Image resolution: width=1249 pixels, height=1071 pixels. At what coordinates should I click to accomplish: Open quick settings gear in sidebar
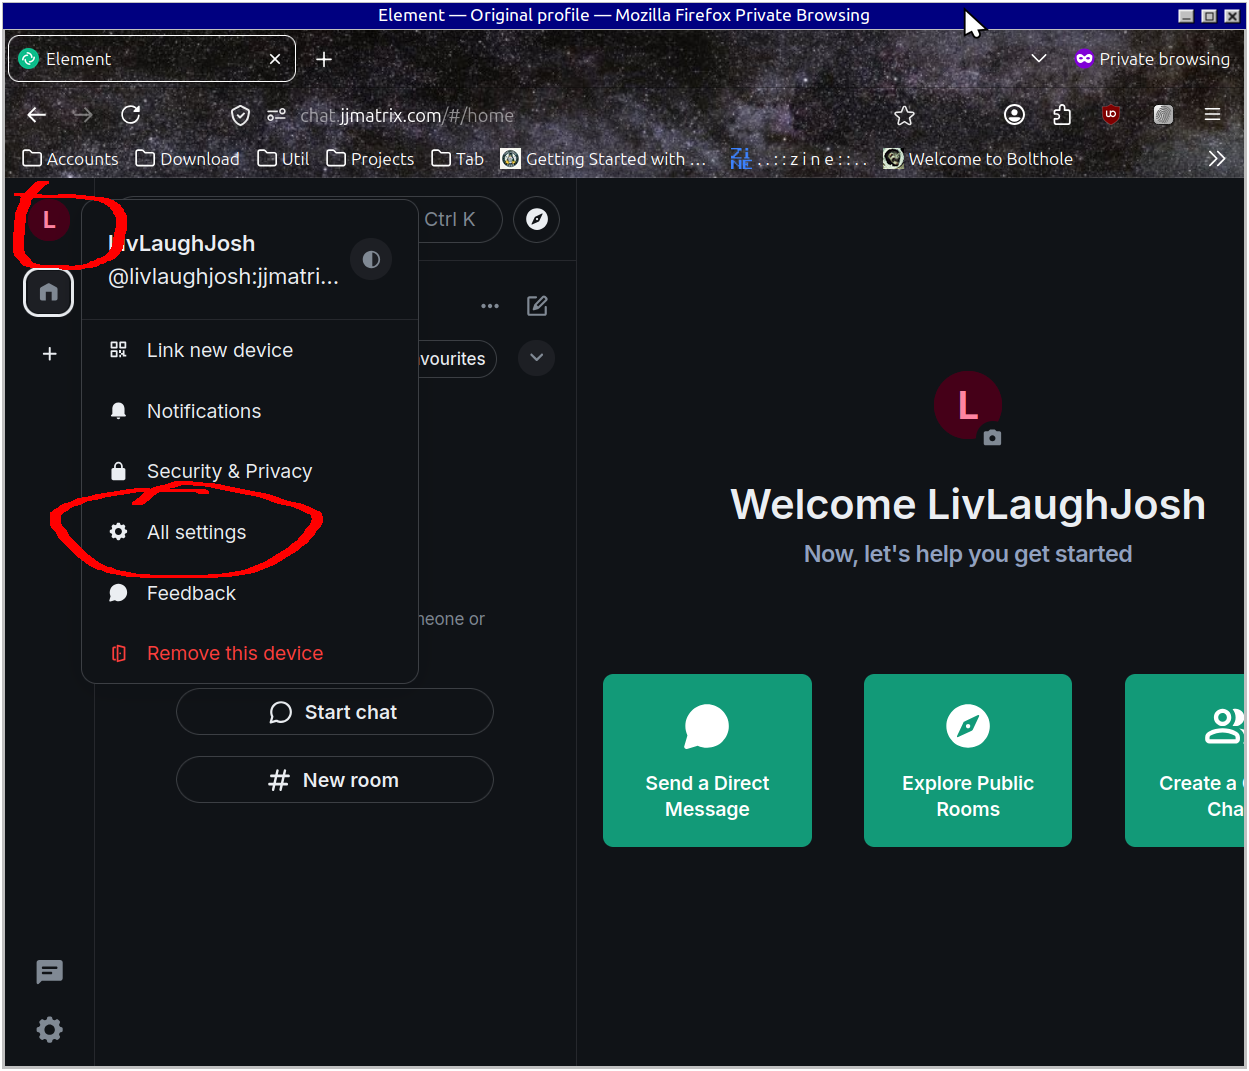click(49, 1030)
